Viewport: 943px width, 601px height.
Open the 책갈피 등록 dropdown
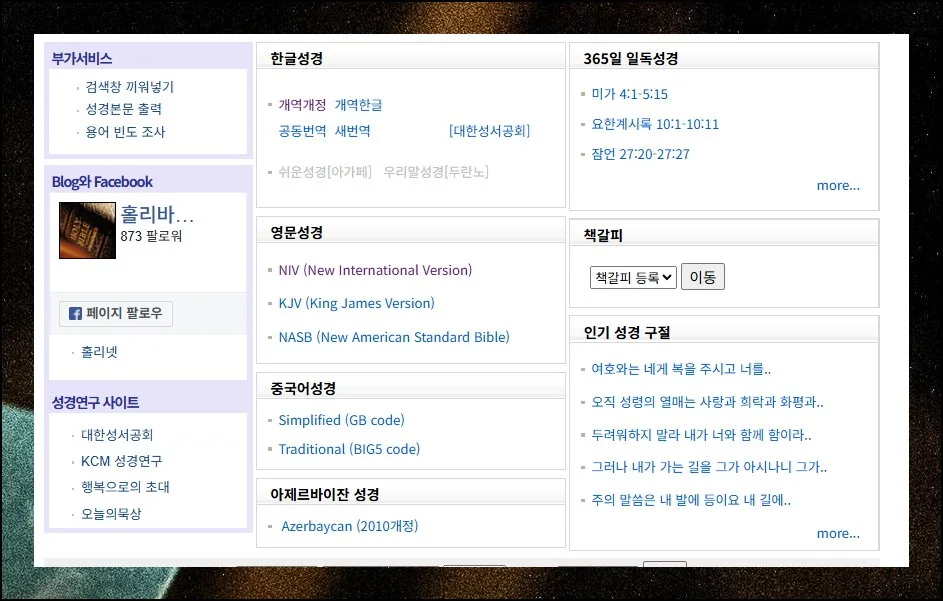click(633, 277)
